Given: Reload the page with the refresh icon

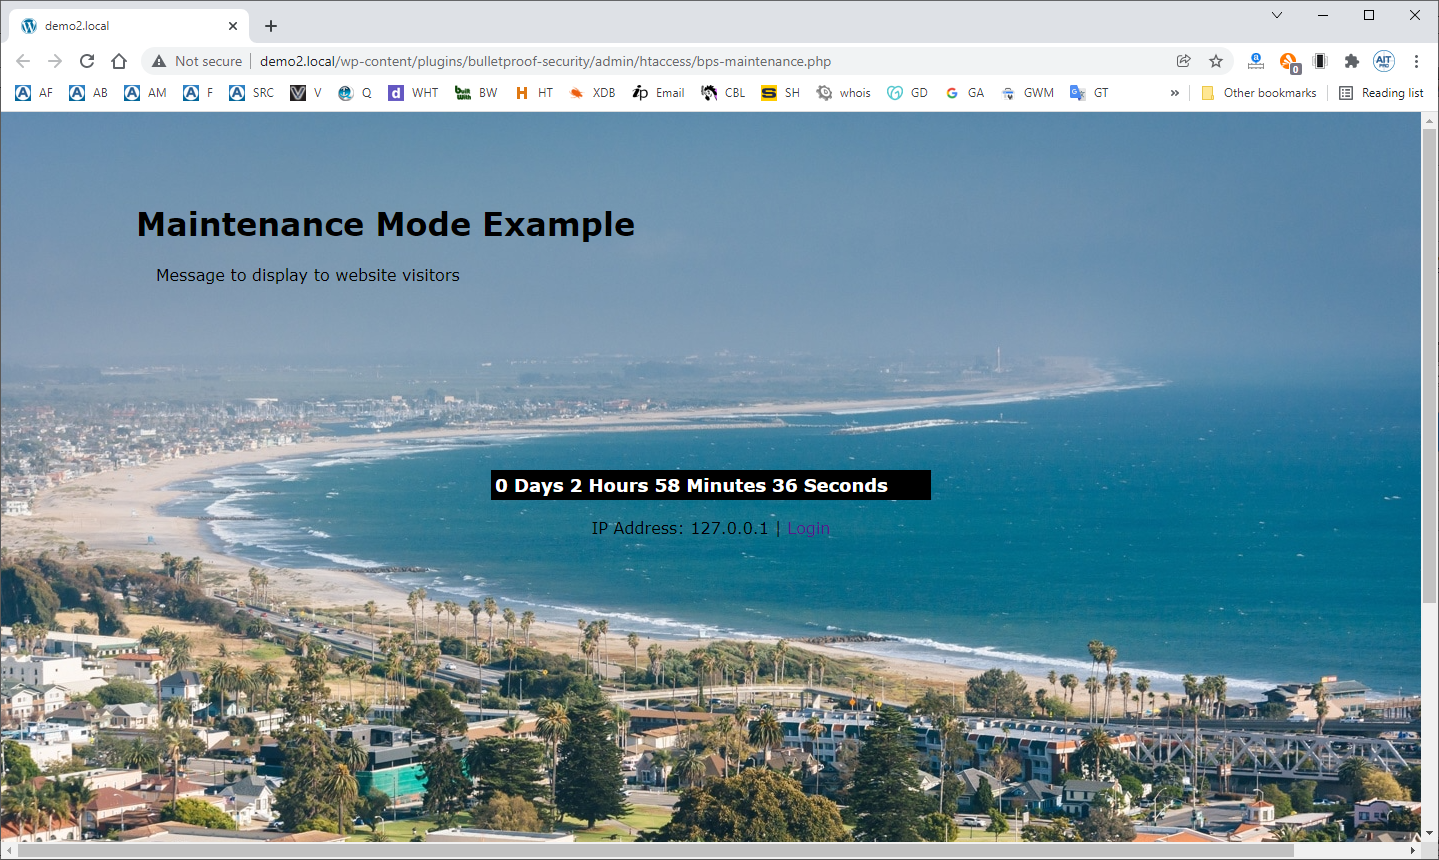Looking at the screenshot, I should [87, 61].
